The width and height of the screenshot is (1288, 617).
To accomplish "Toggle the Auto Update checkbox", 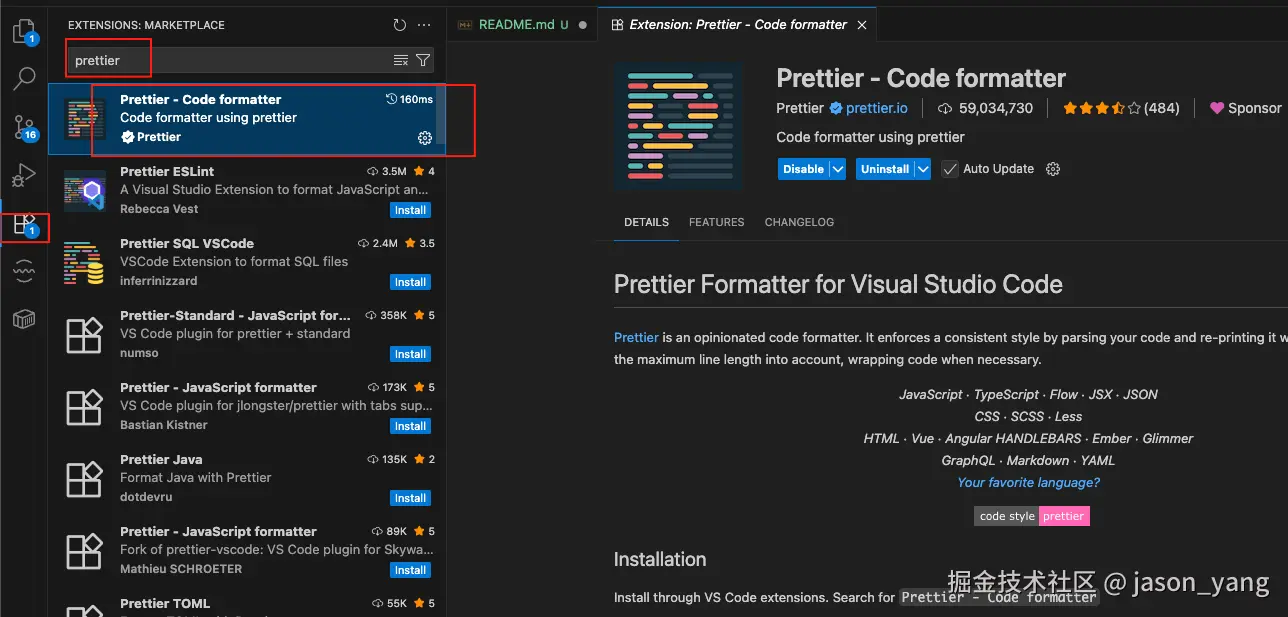I will tap(950, 169).
